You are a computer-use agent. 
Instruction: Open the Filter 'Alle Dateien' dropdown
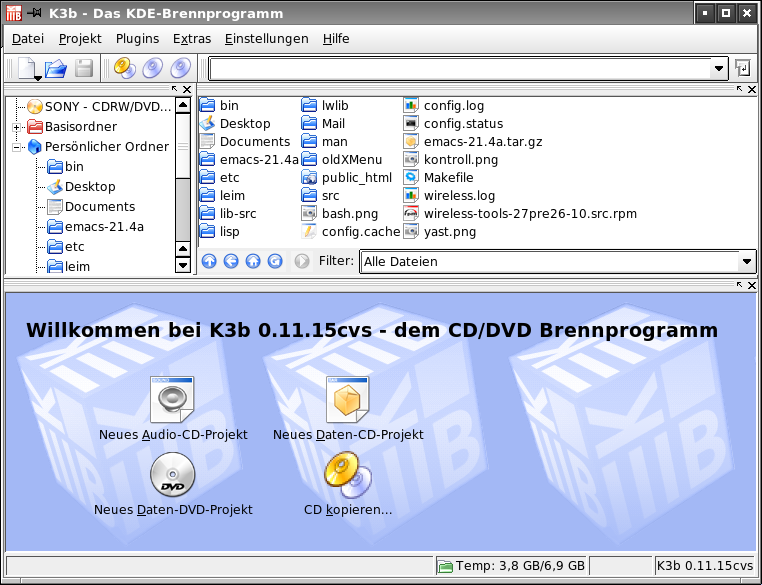pyautogui.click(x=747, y=261)
